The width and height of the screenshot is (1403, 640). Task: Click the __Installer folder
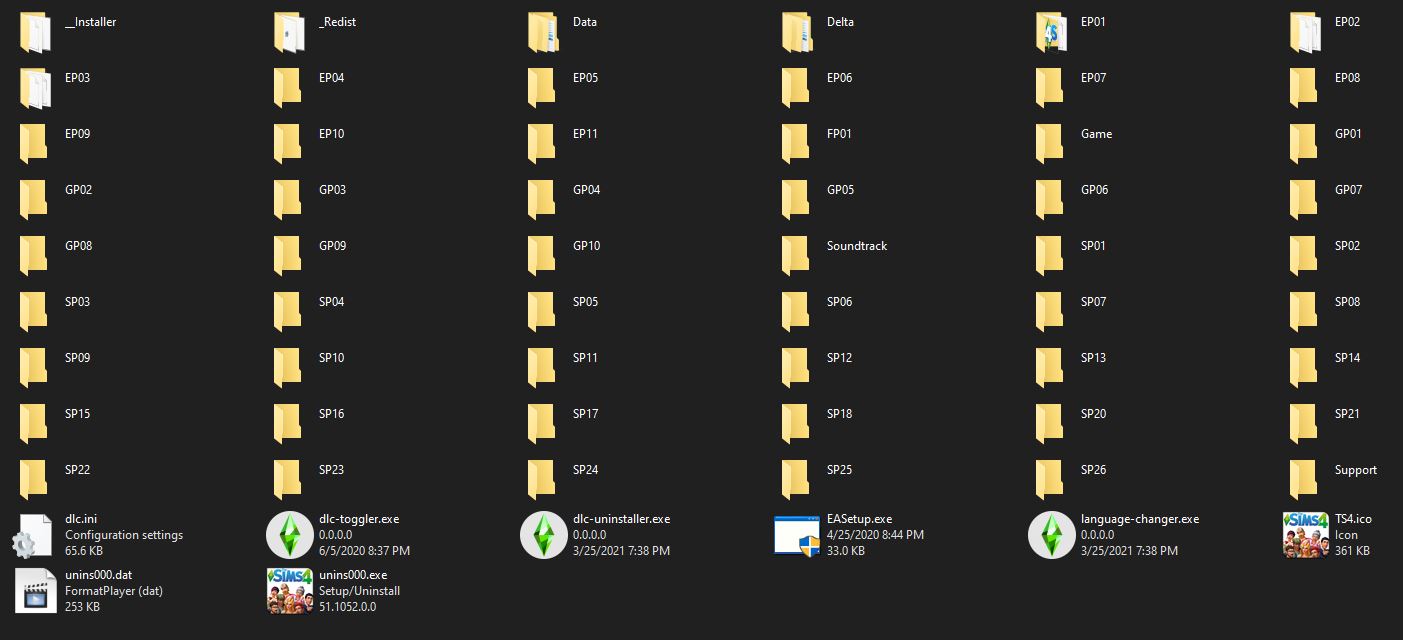point(35,33)
